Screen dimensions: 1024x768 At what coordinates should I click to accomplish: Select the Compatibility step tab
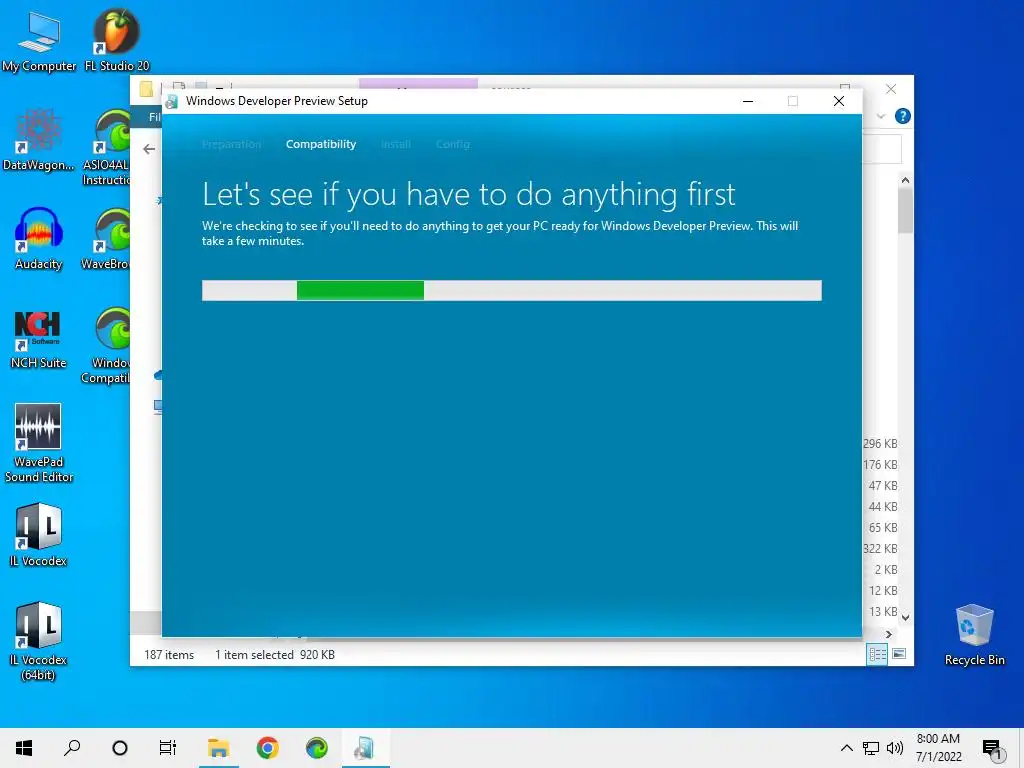[x=321, y=144]
